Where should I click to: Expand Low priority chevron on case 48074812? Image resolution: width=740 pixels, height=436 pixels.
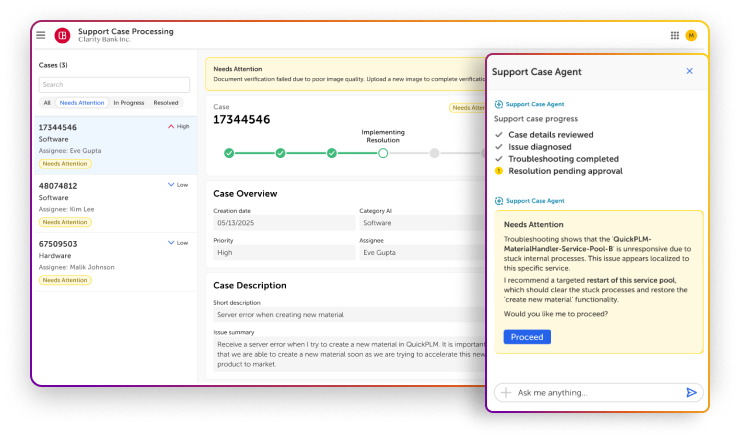[x=171, y=185]
